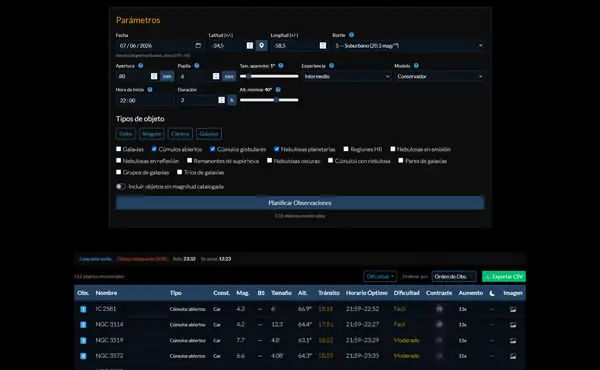Open image icon for IC 2581 row
Viewport: 600px width, 370px height.
(513, 309)
